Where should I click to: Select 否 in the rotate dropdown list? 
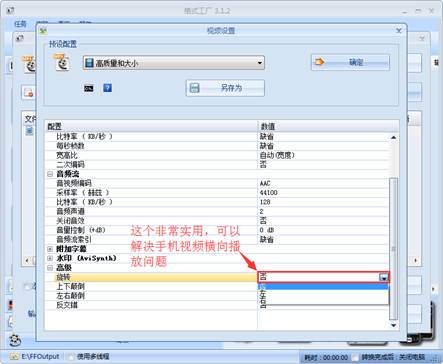[x=323, y=287]
